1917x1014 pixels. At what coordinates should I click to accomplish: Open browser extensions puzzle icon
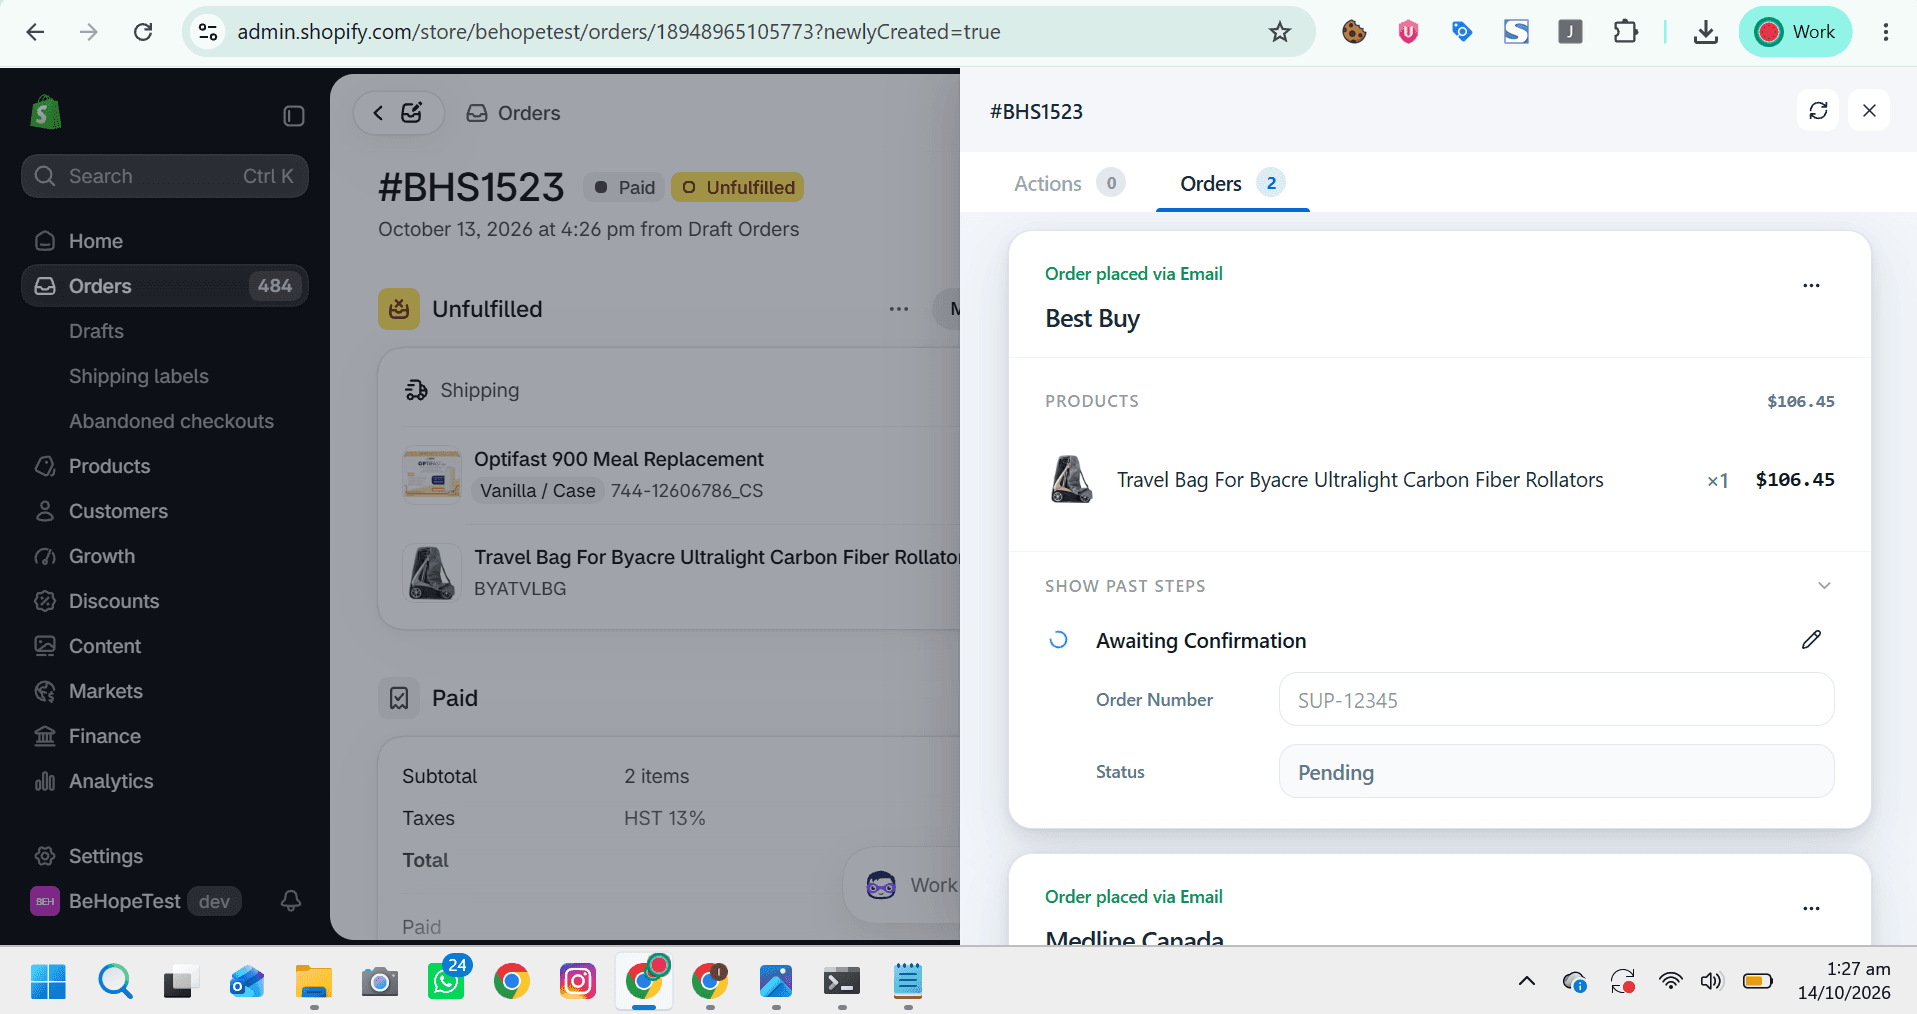tap(1626, 32)
